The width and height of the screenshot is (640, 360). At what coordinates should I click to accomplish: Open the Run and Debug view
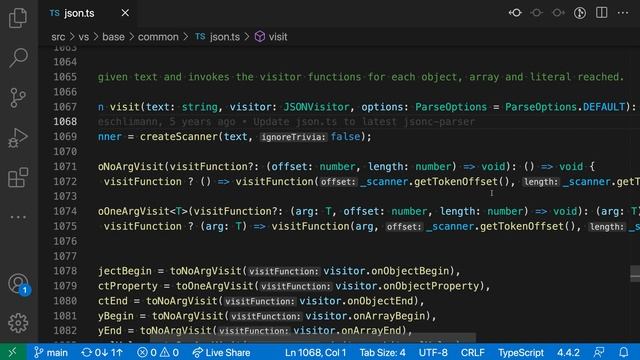click(x=18, y=138)
